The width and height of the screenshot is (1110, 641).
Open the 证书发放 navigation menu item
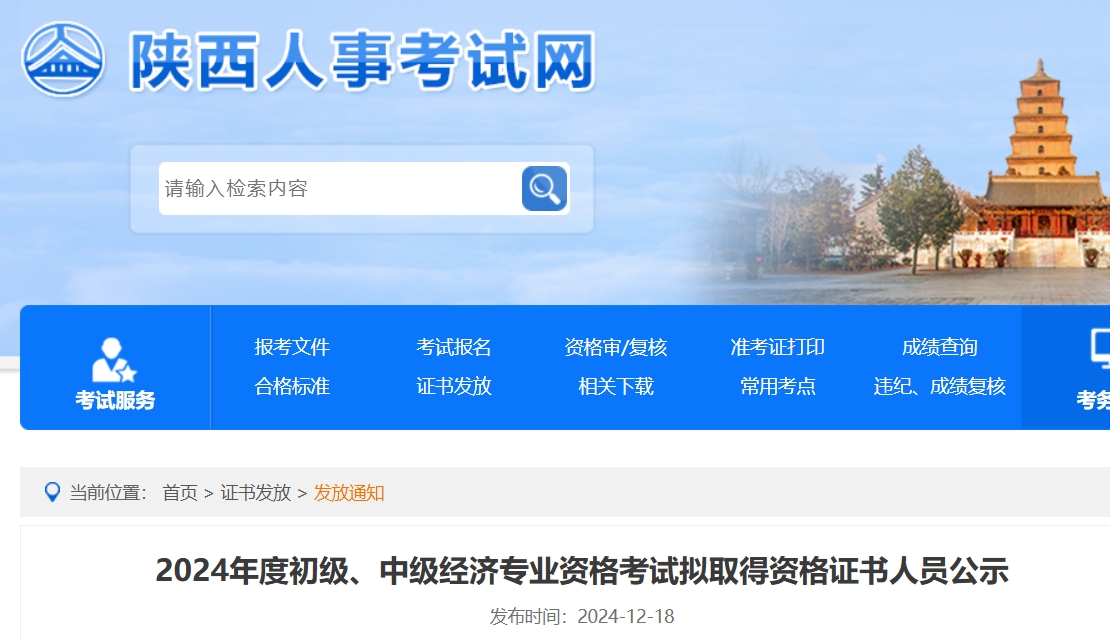pyautogui.click(x=454, y=386)
